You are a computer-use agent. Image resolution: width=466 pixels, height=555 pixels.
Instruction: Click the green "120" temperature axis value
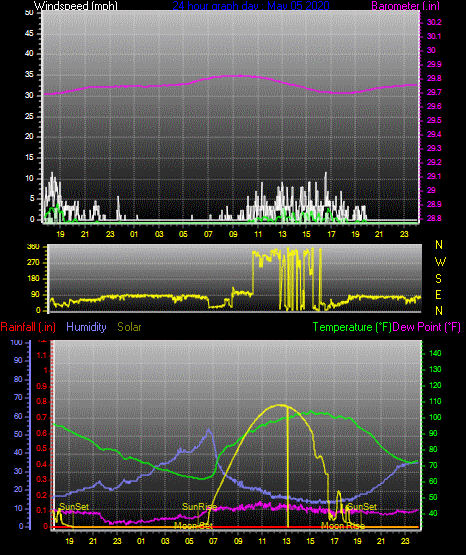(435, 385)
